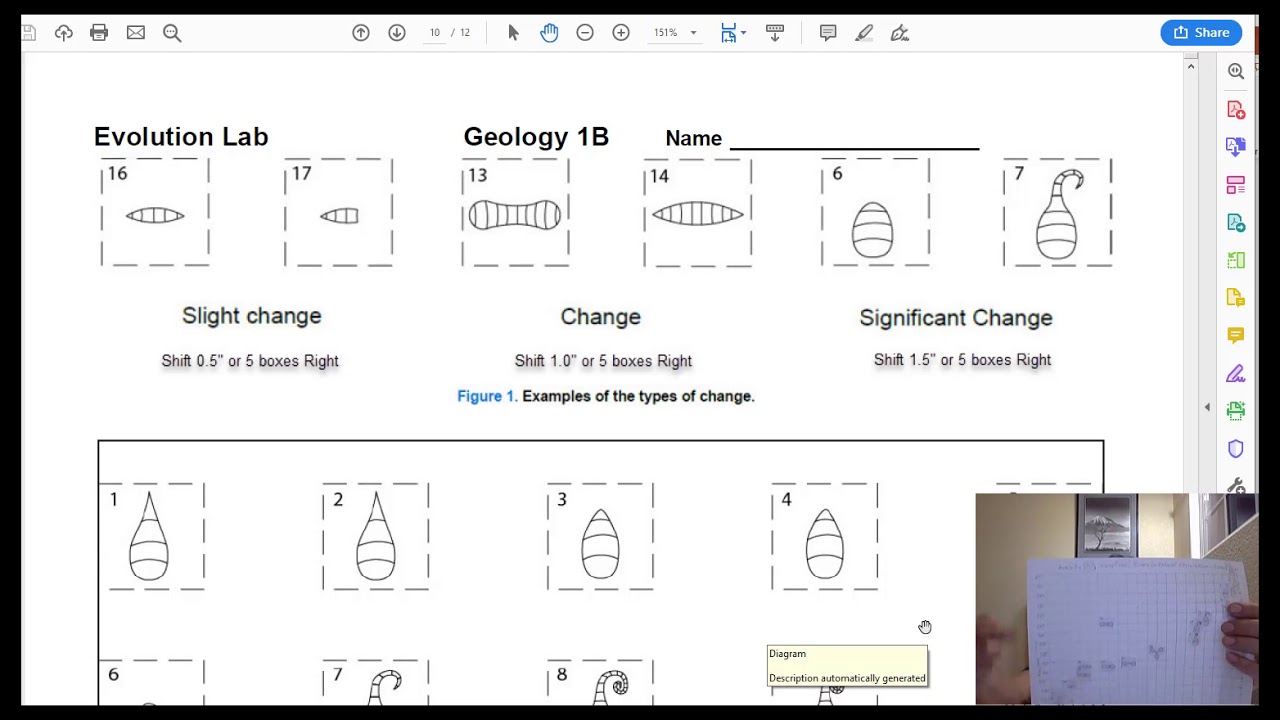Screen dimensions: 1280x720
Task: Open Organize Pages tool in sidebar
Action: point(1236,260)
